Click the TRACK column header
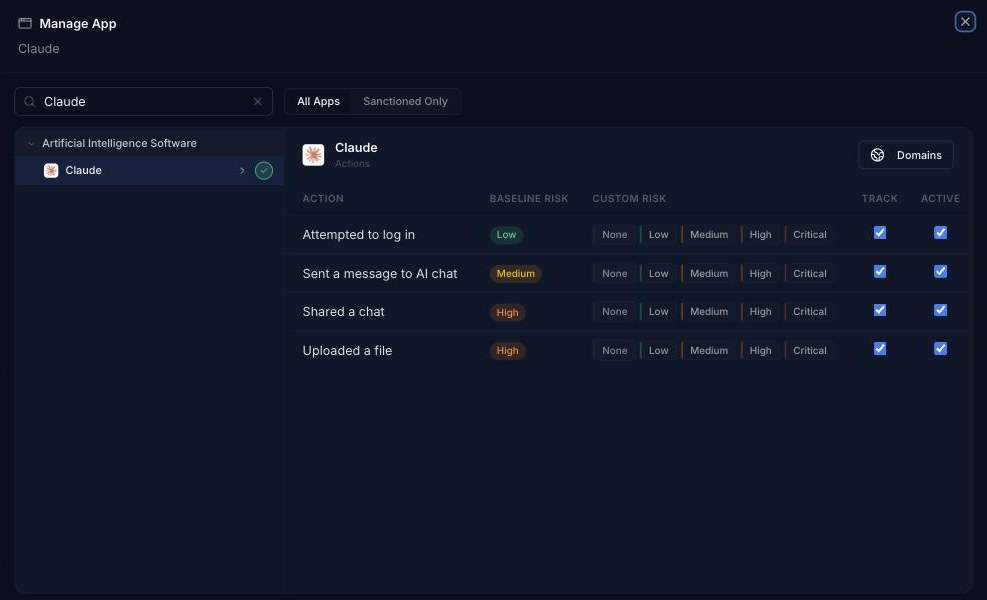The image size is (987, 600). click(879, 198)
